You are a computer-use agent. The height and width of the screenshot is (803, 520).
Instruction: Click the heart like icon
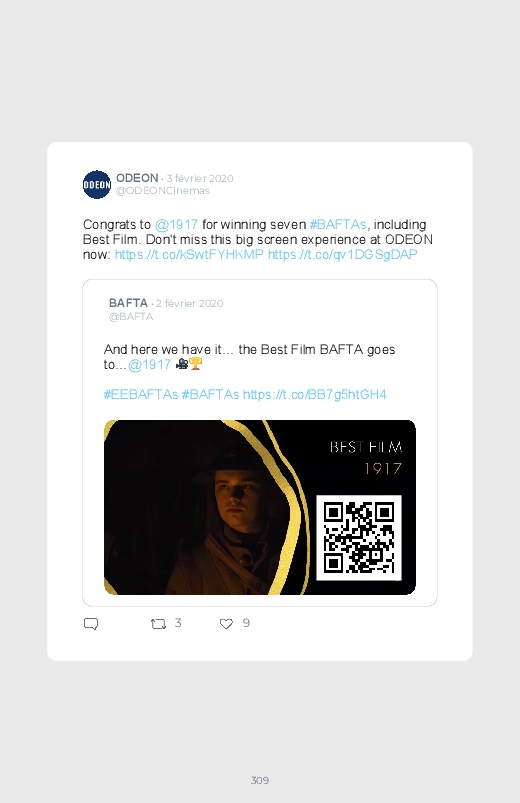point(226,624)
